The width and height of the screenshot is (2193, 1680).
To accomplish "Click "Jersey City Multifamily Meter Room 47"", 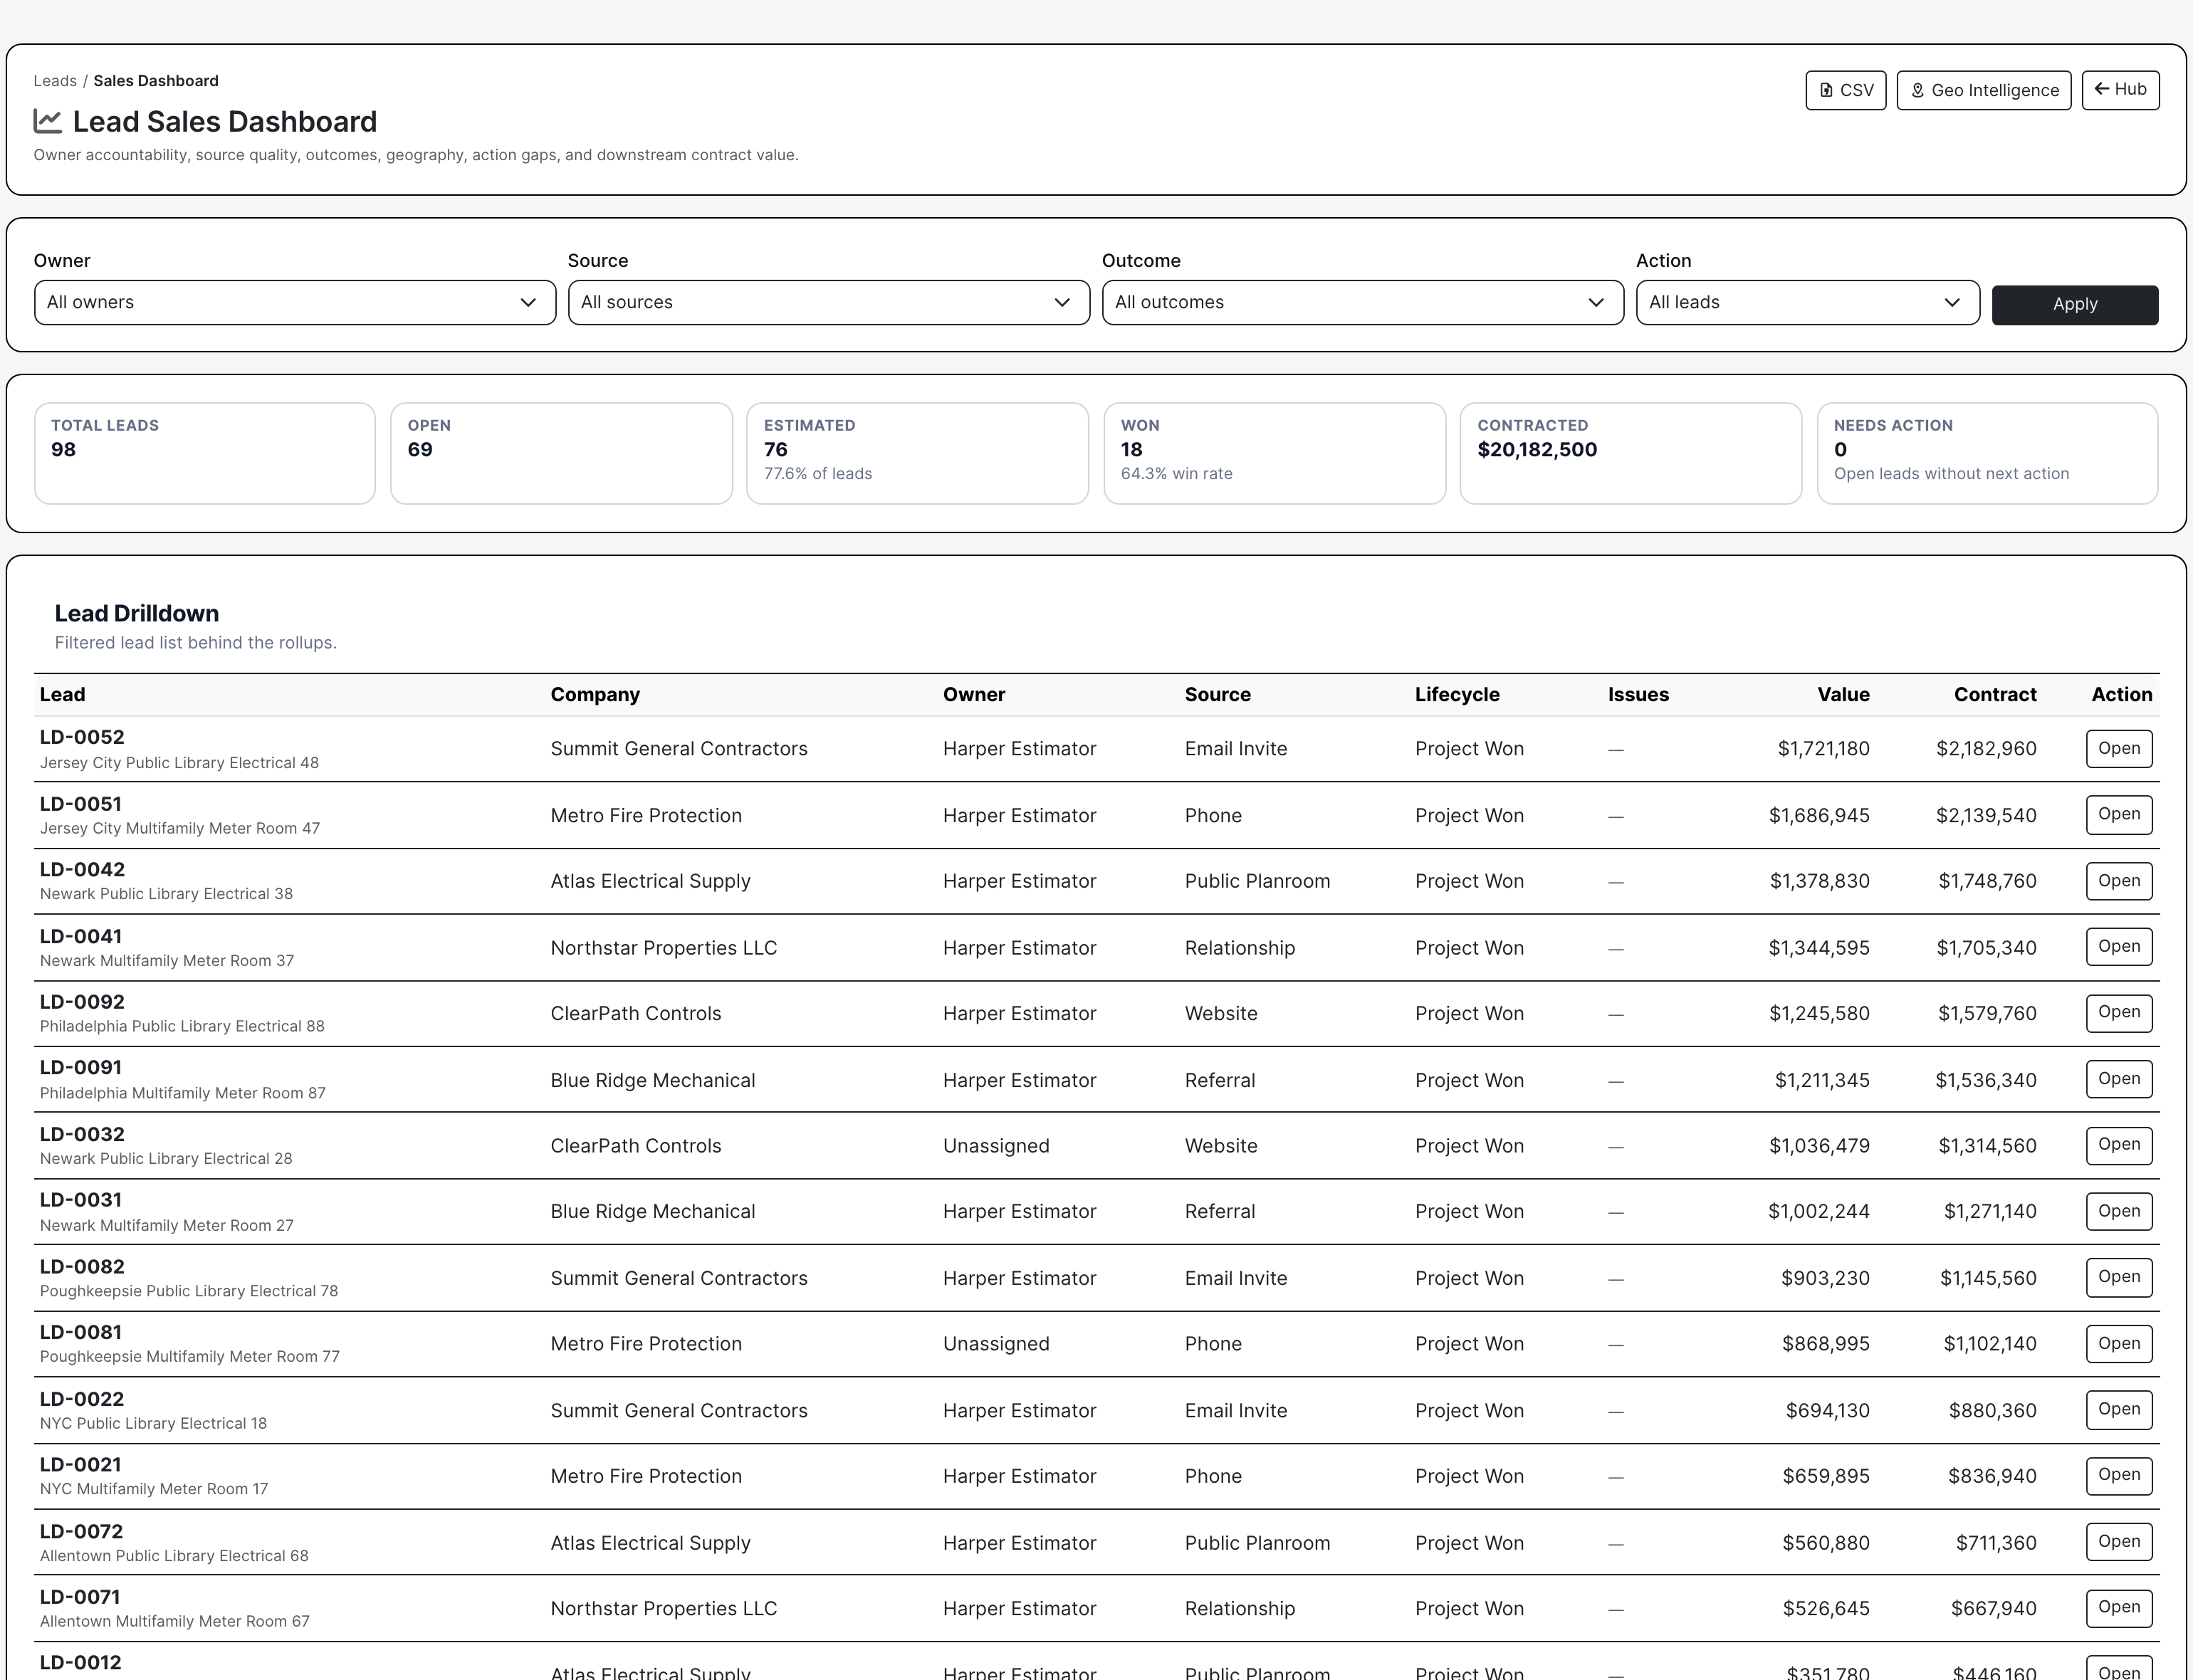I will [180, 828].
